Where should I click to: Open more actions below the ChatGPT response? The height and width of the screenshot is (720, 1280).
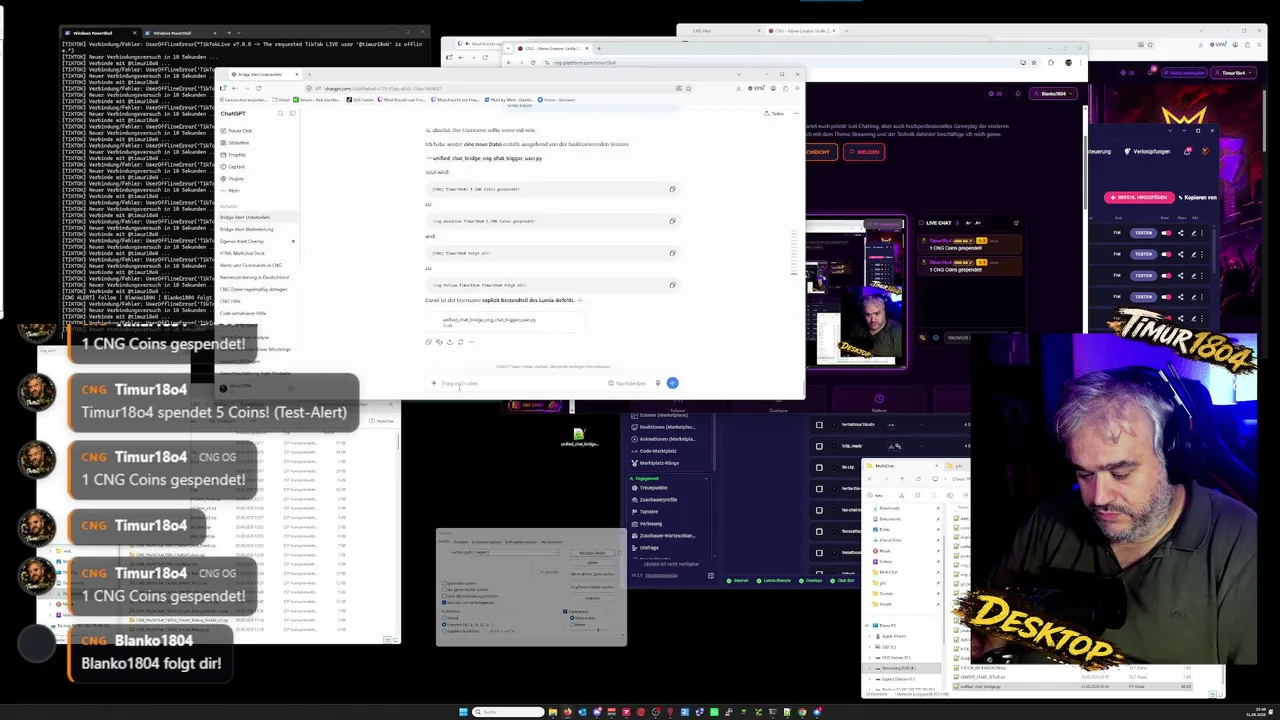click(471, 342)
